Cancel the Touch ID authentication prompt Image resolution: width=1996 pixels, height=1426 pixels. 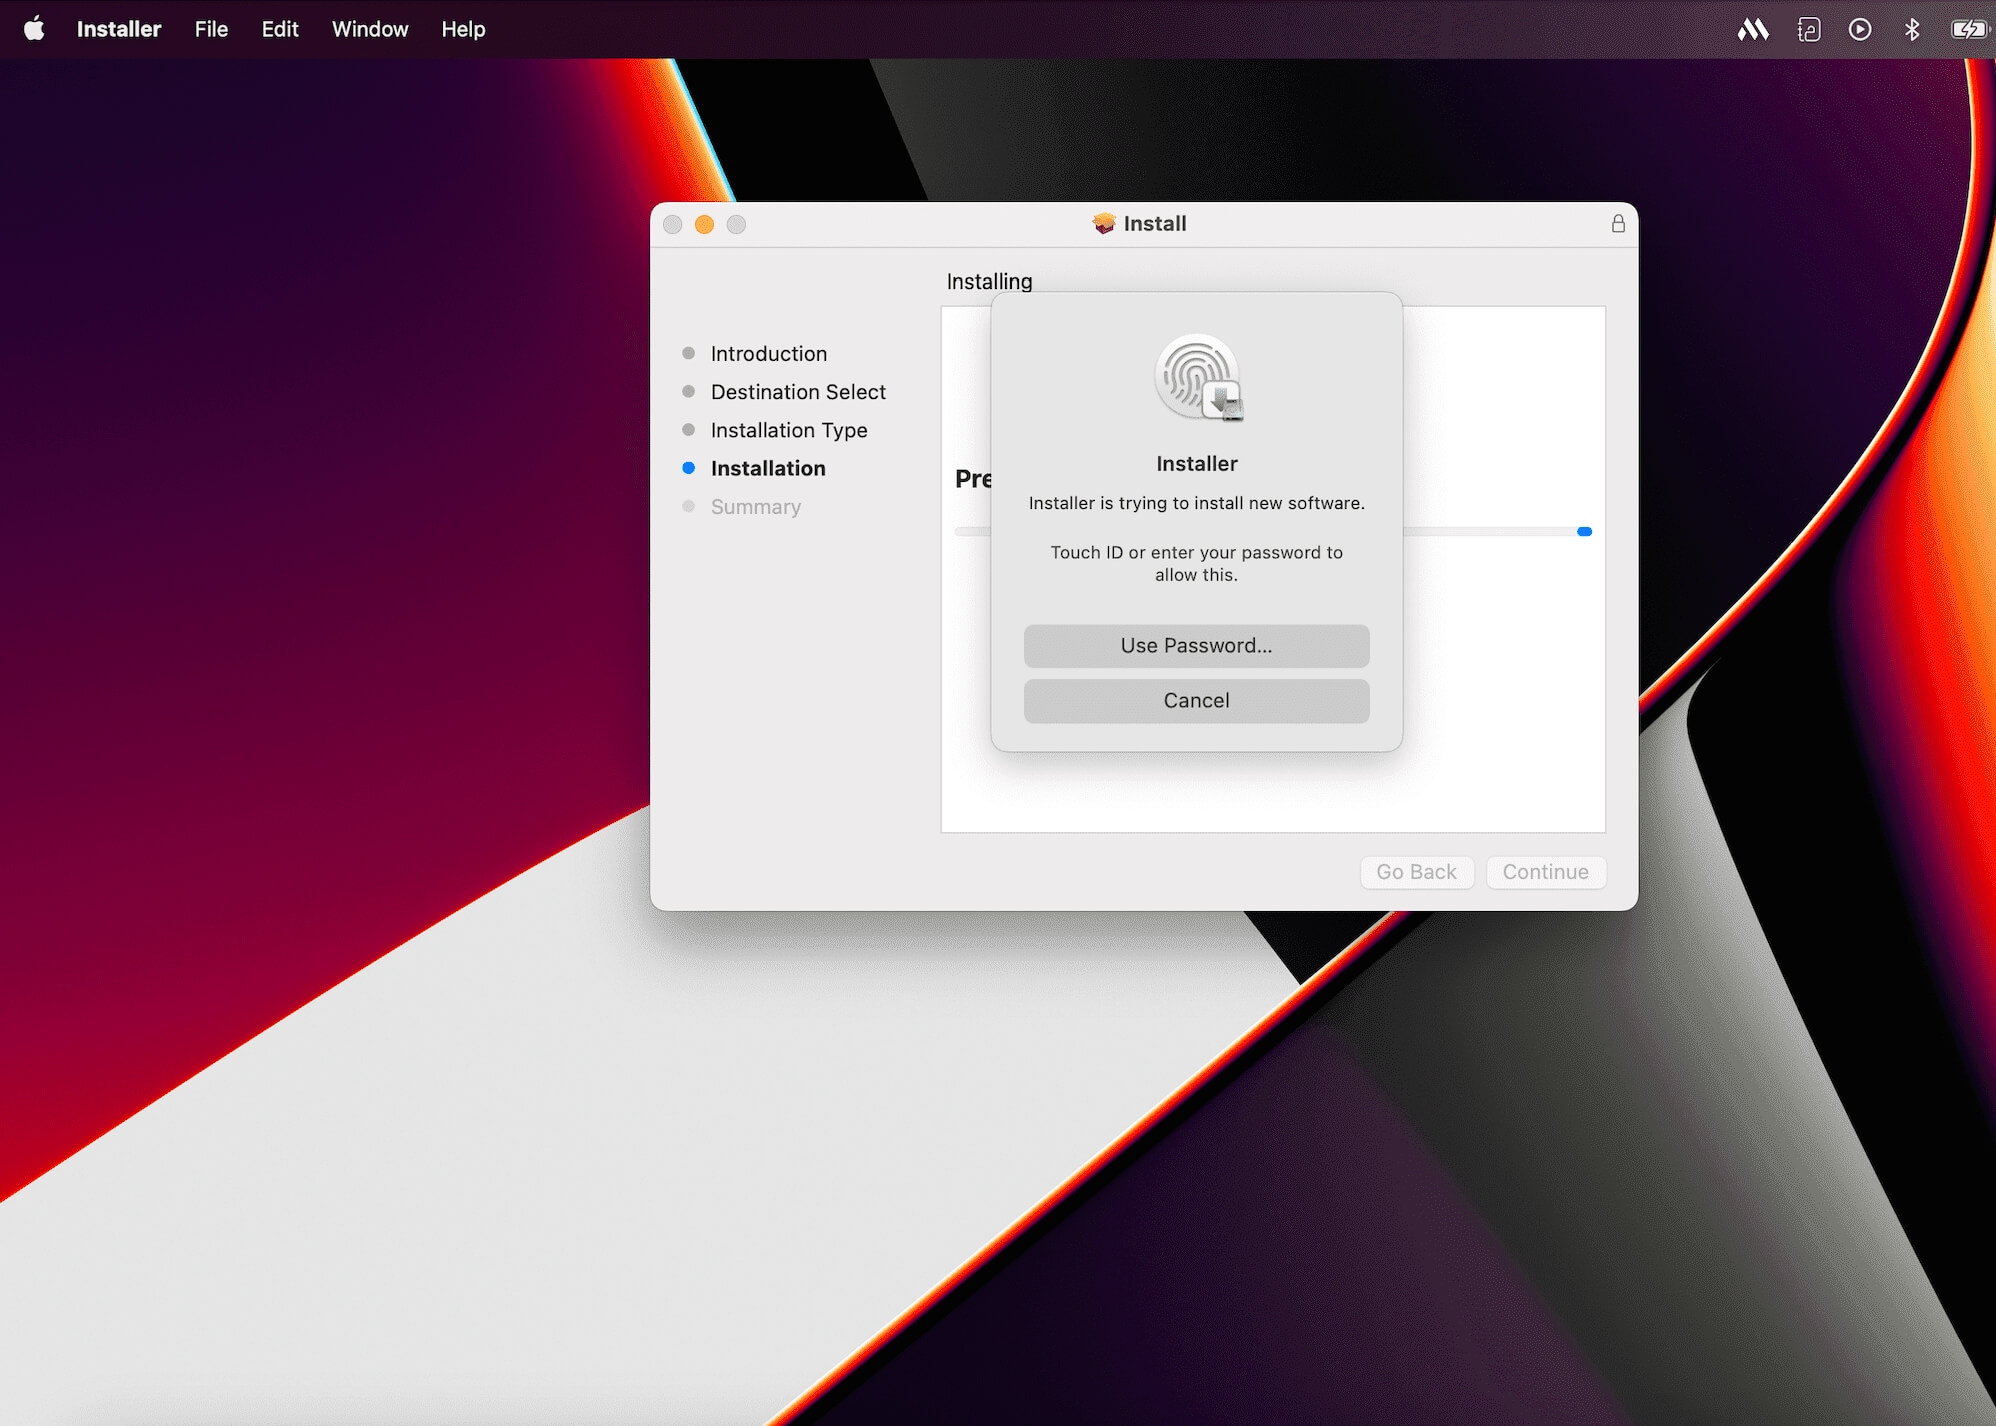click(1196, 700)
